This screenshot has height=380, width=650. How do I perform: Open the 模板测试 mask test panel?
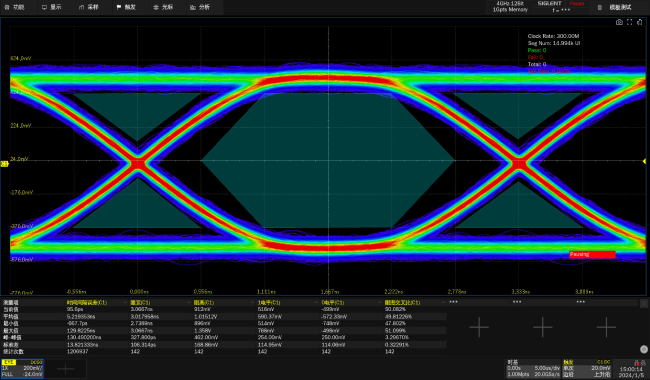[616, 7]
